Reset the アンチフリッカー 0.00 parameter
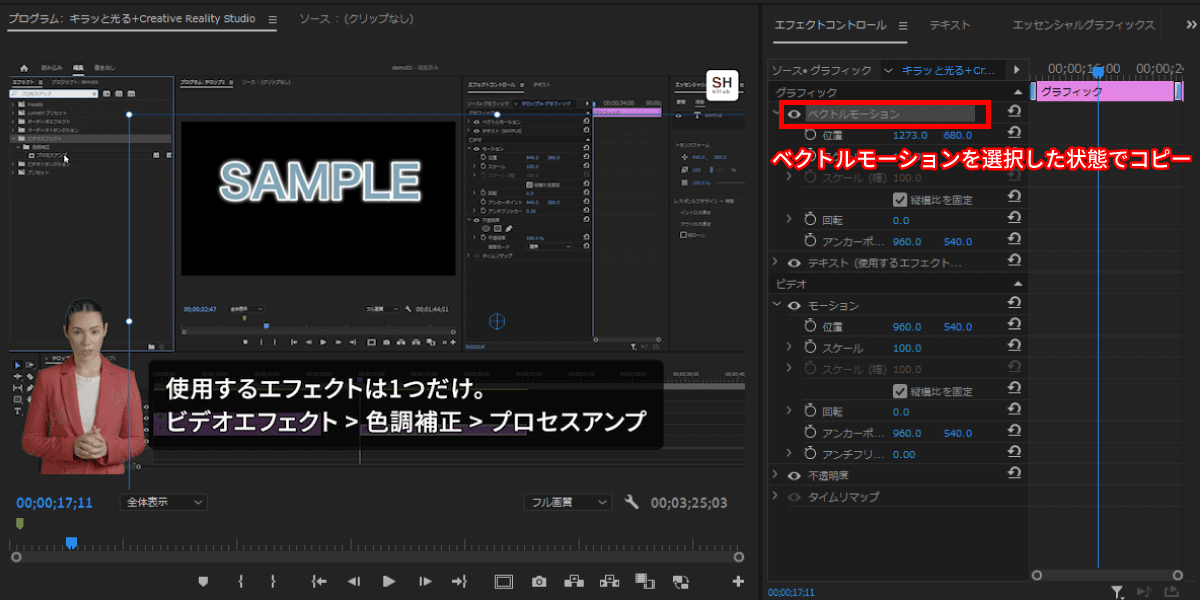This screenshot has height=600, width=1200. pyautogui.click(x=1014, y=454)
